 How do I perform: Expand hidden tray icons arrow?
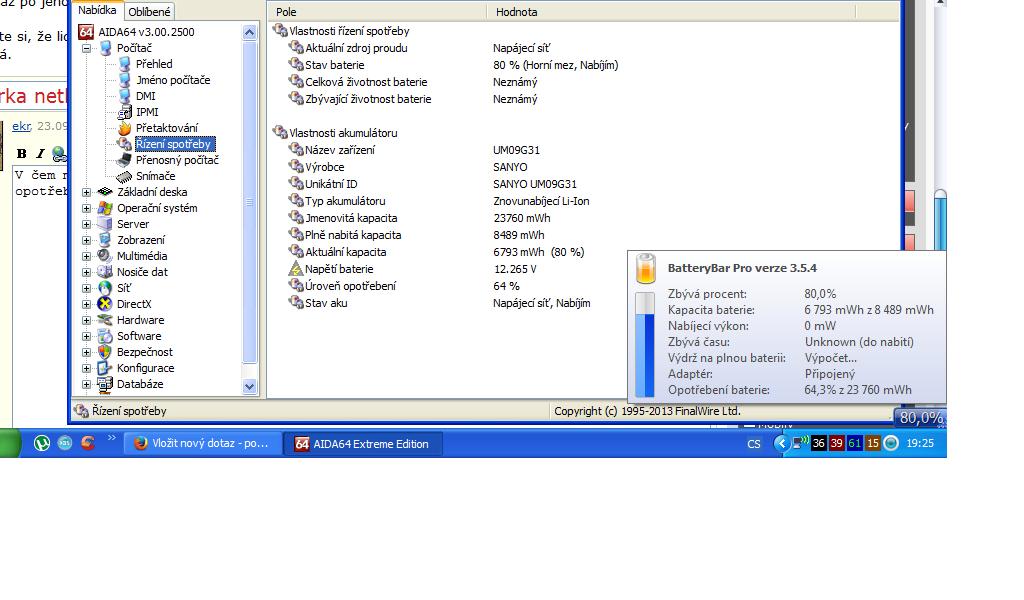click(780, 444)
